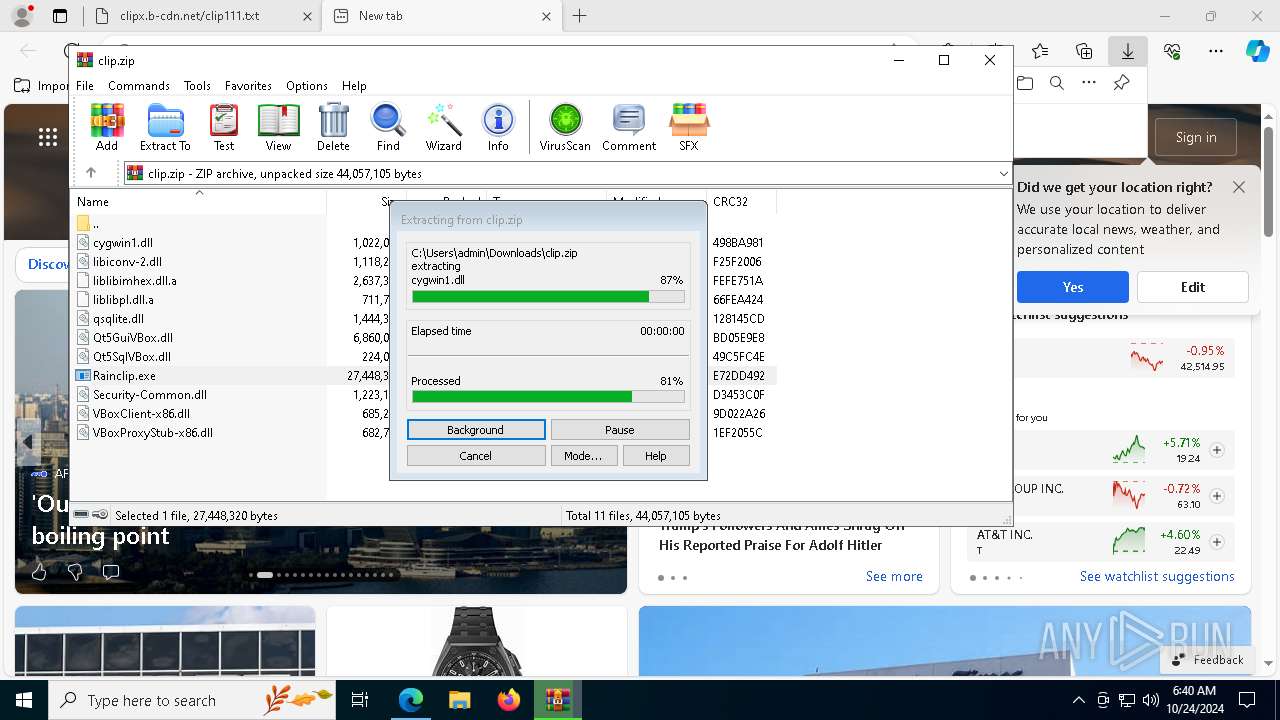This screenshot has height=720, width=1280.
Task: Dislike the news story with thumbs down
Action: (75, 572)
